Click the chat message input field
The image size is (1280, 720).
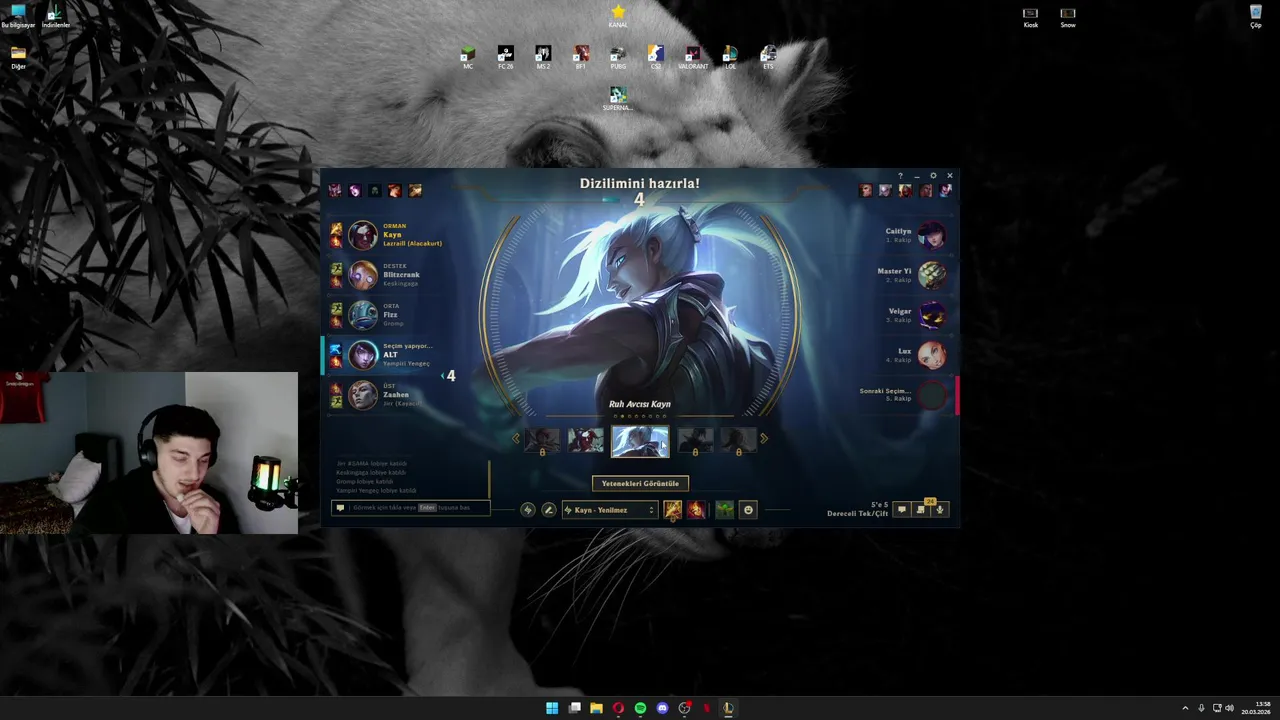pos(411,508)
